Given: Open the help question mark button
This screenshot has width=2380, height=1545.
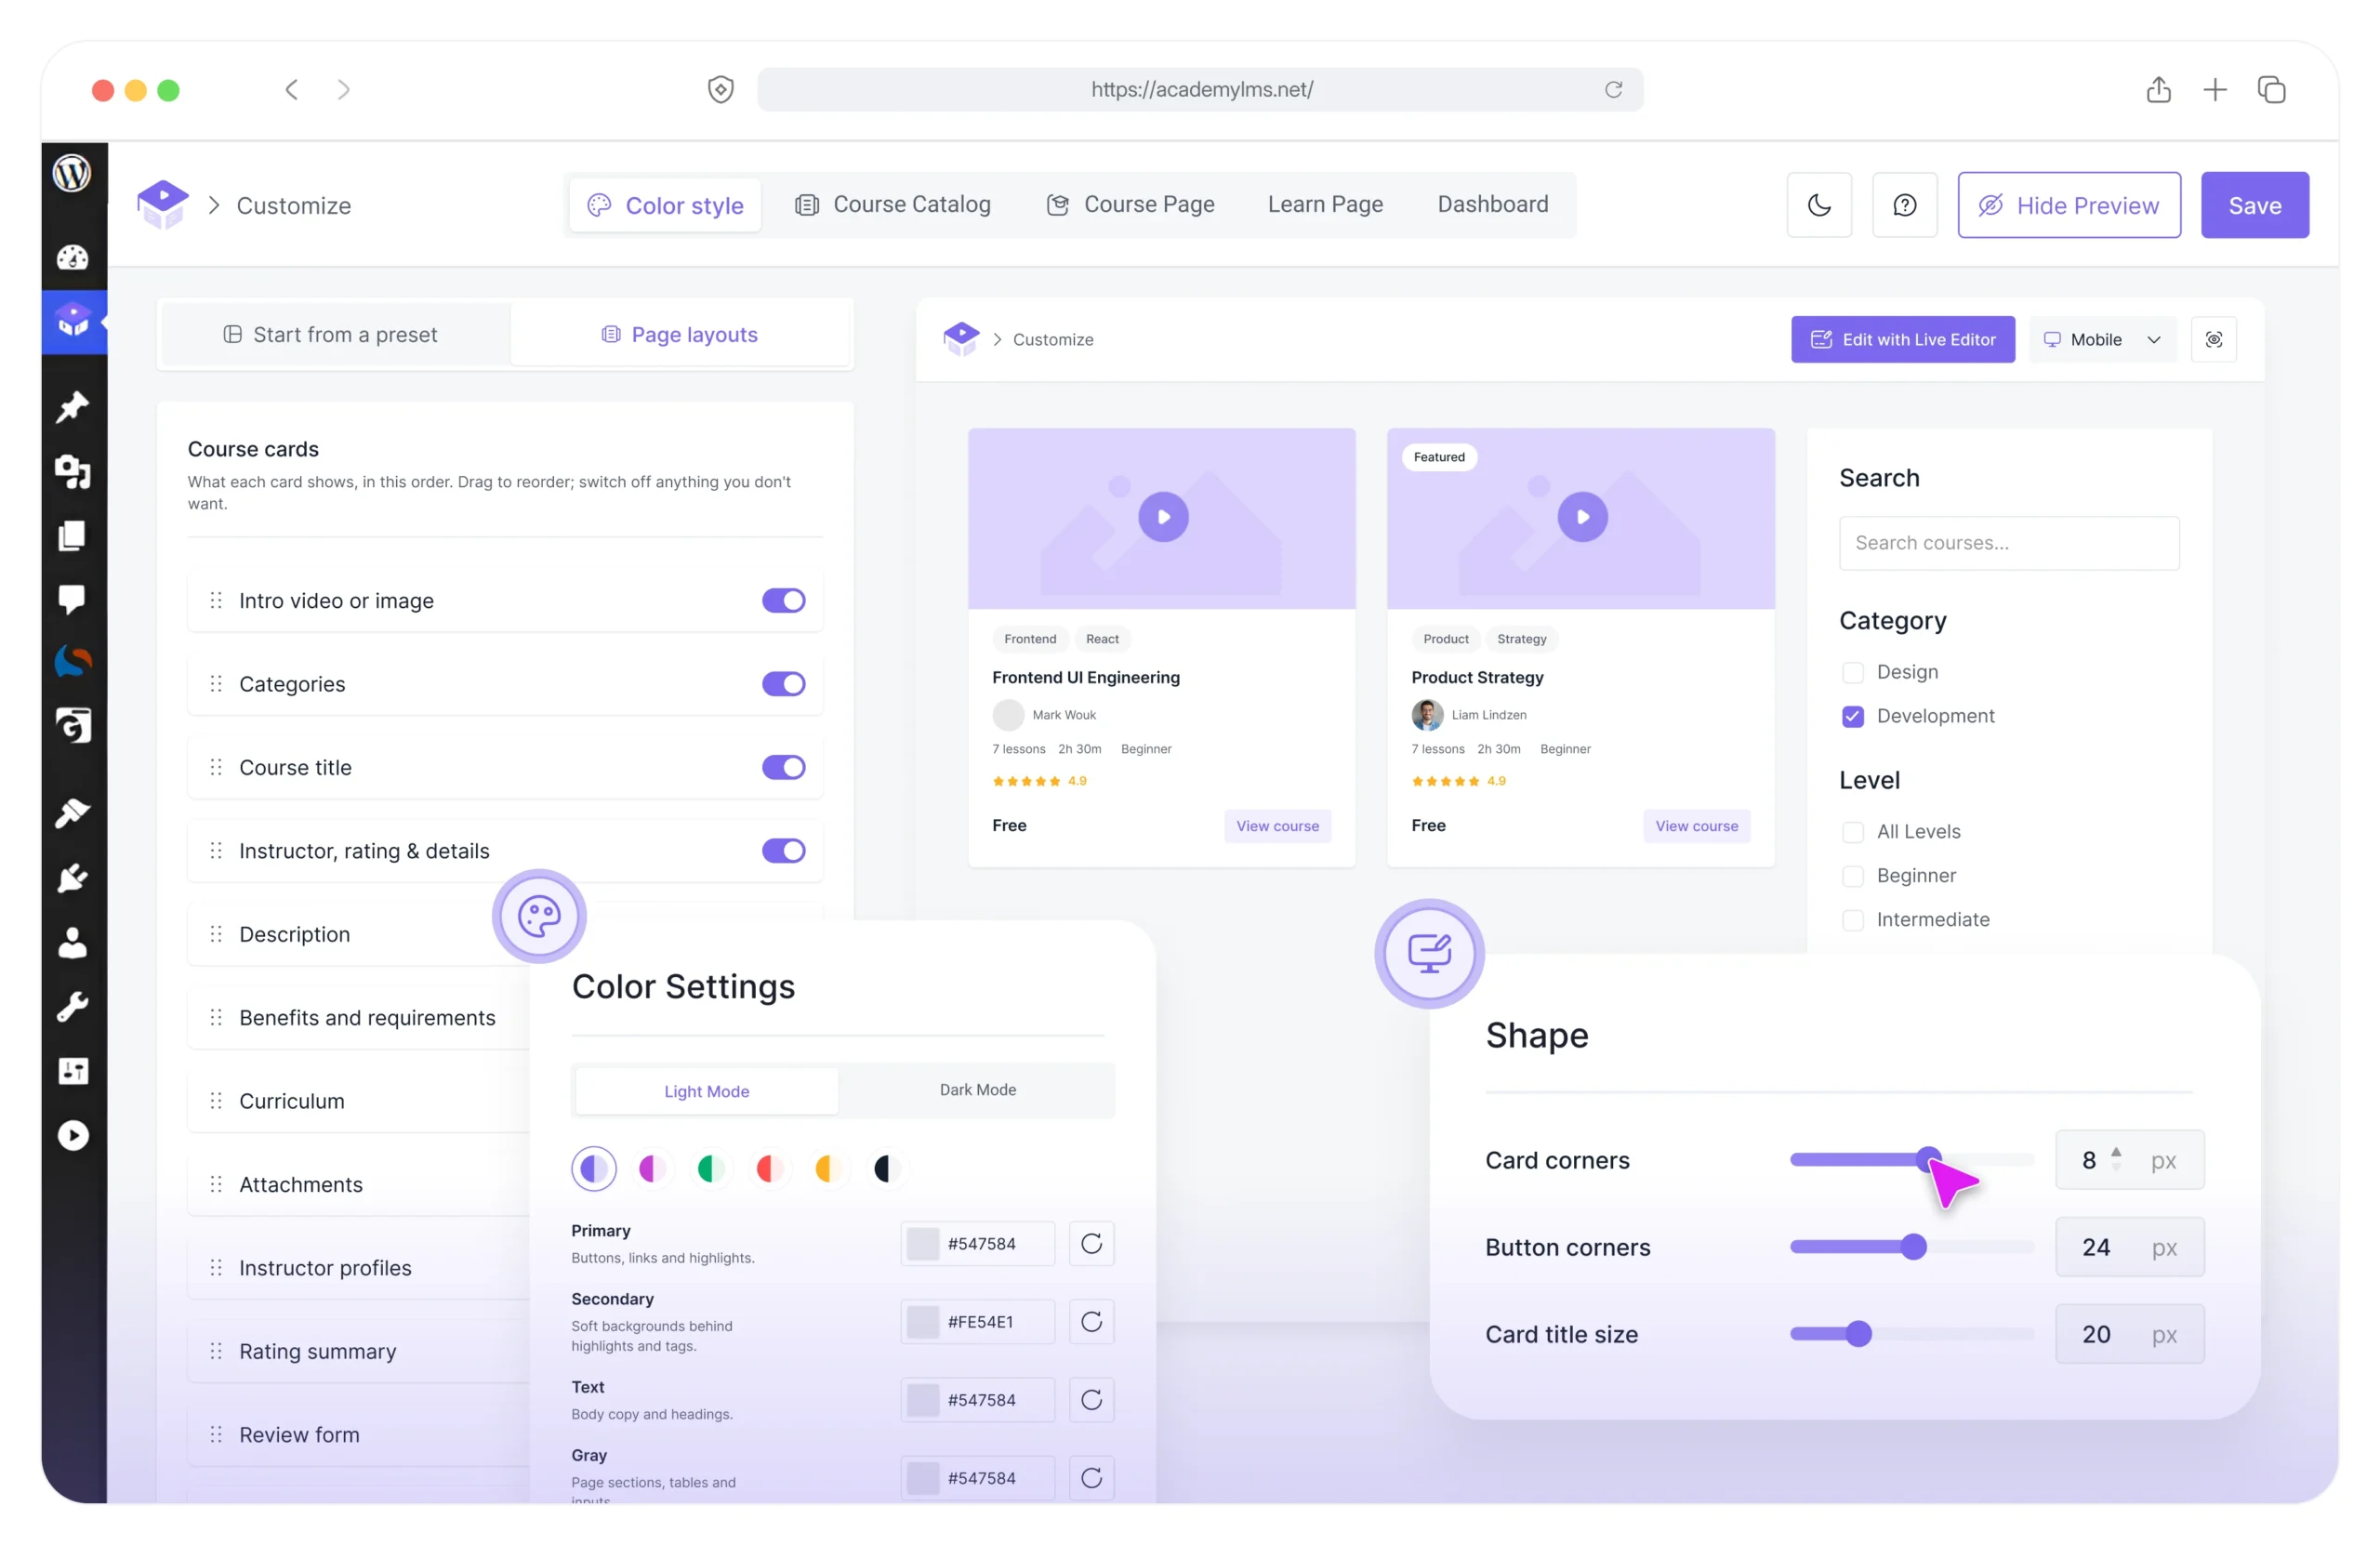Looking at the screenshot, I should 1904,205.
